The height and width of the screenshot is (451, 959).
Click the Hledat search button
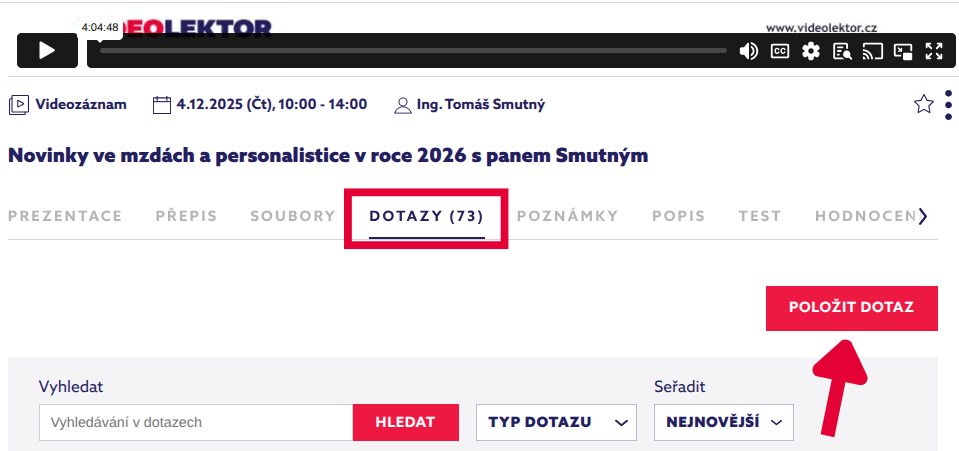405,422
